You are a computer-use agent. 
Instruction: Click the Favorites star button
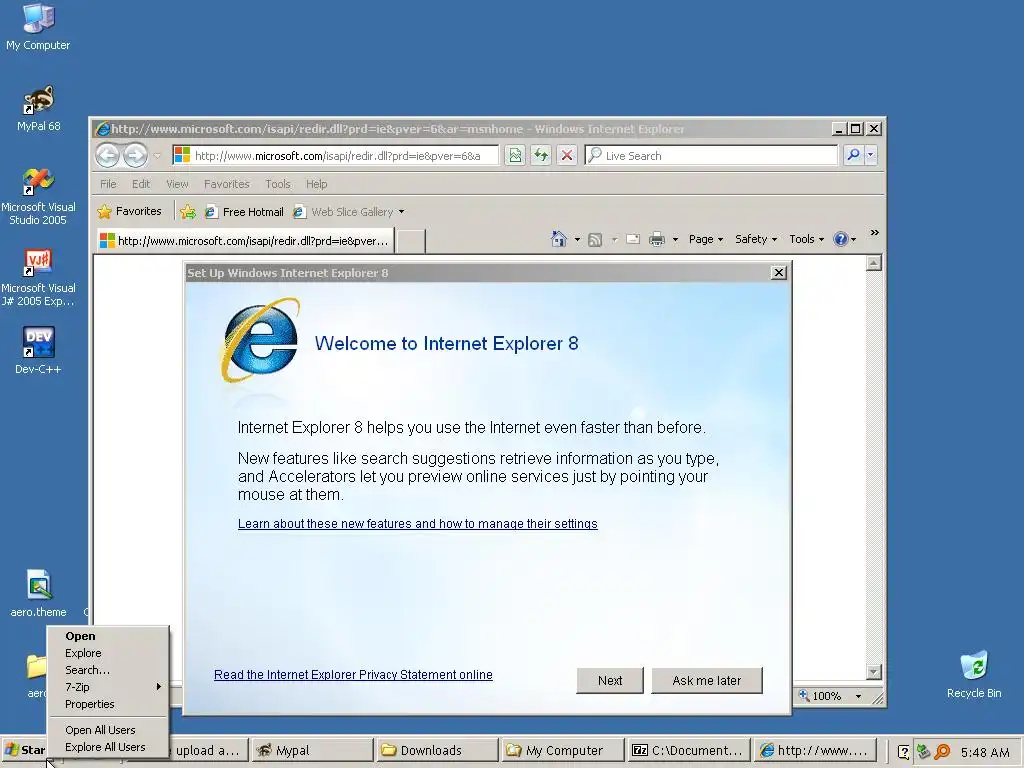click(x=129, y=212)
